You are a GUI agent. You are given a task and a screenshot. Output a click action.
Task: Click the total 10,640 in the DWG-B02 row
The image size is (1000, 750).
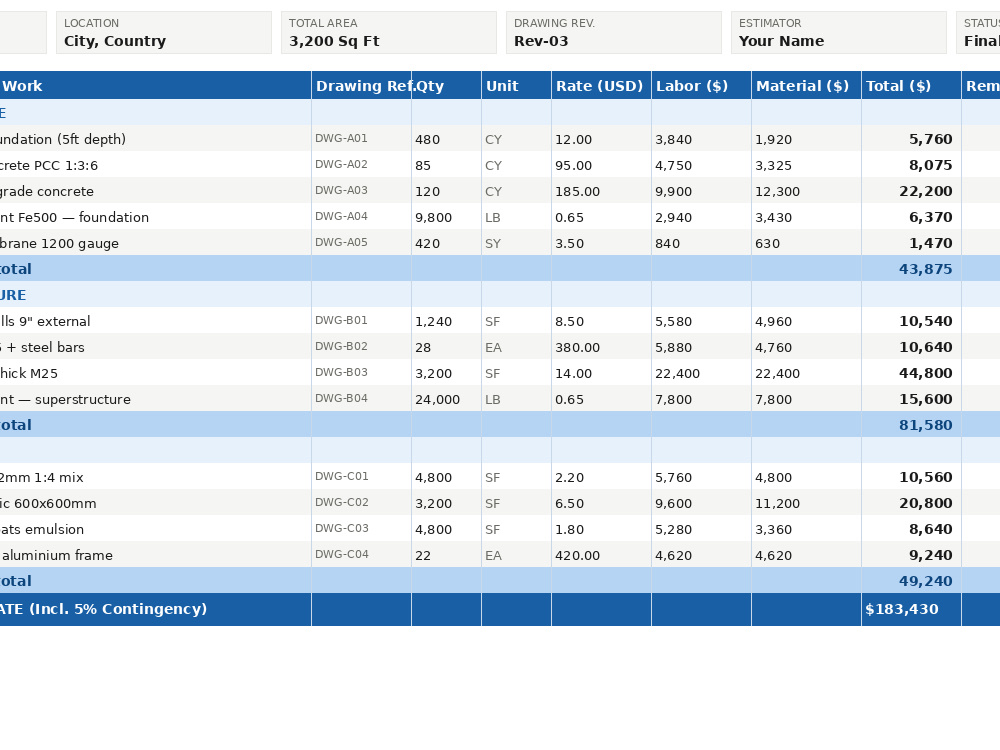pyautogui.click(x=925, y=348)
